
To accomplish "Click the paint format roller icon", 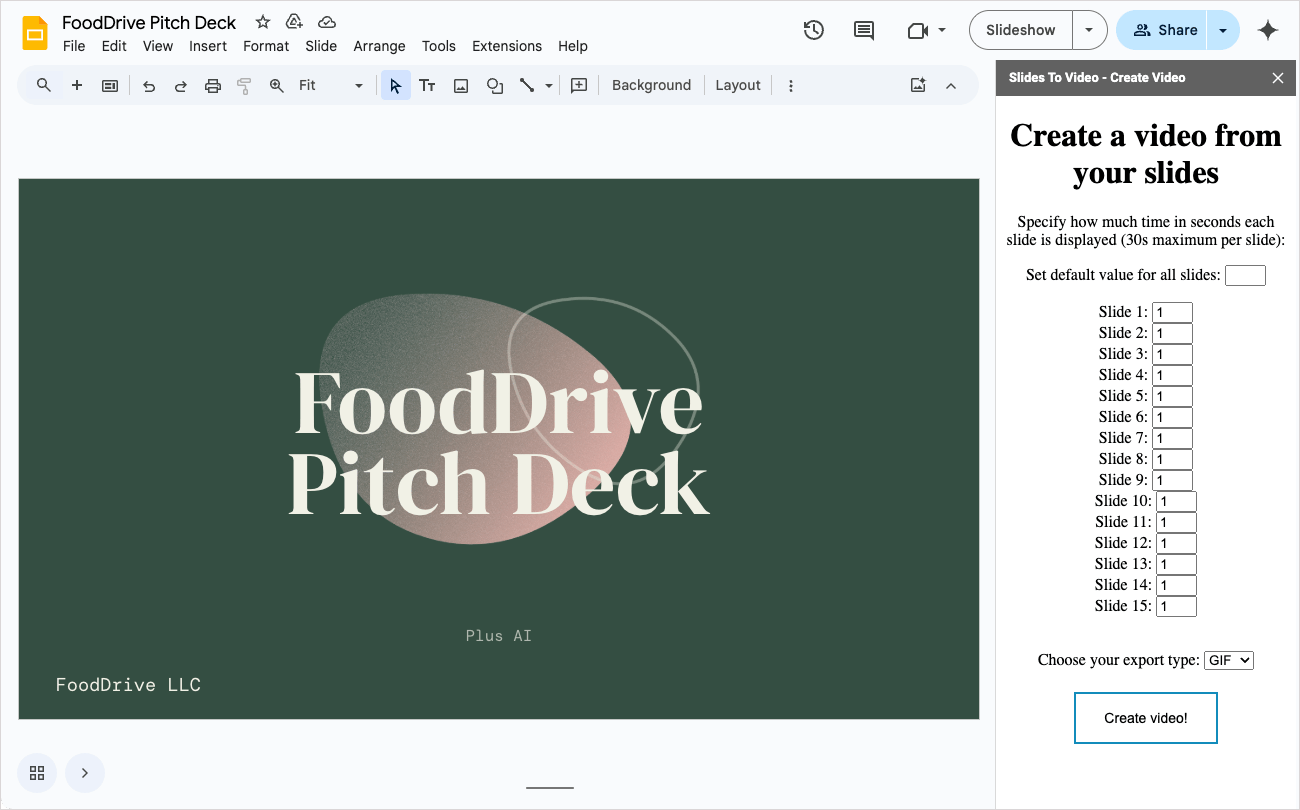I will click(x=244, y=85).
